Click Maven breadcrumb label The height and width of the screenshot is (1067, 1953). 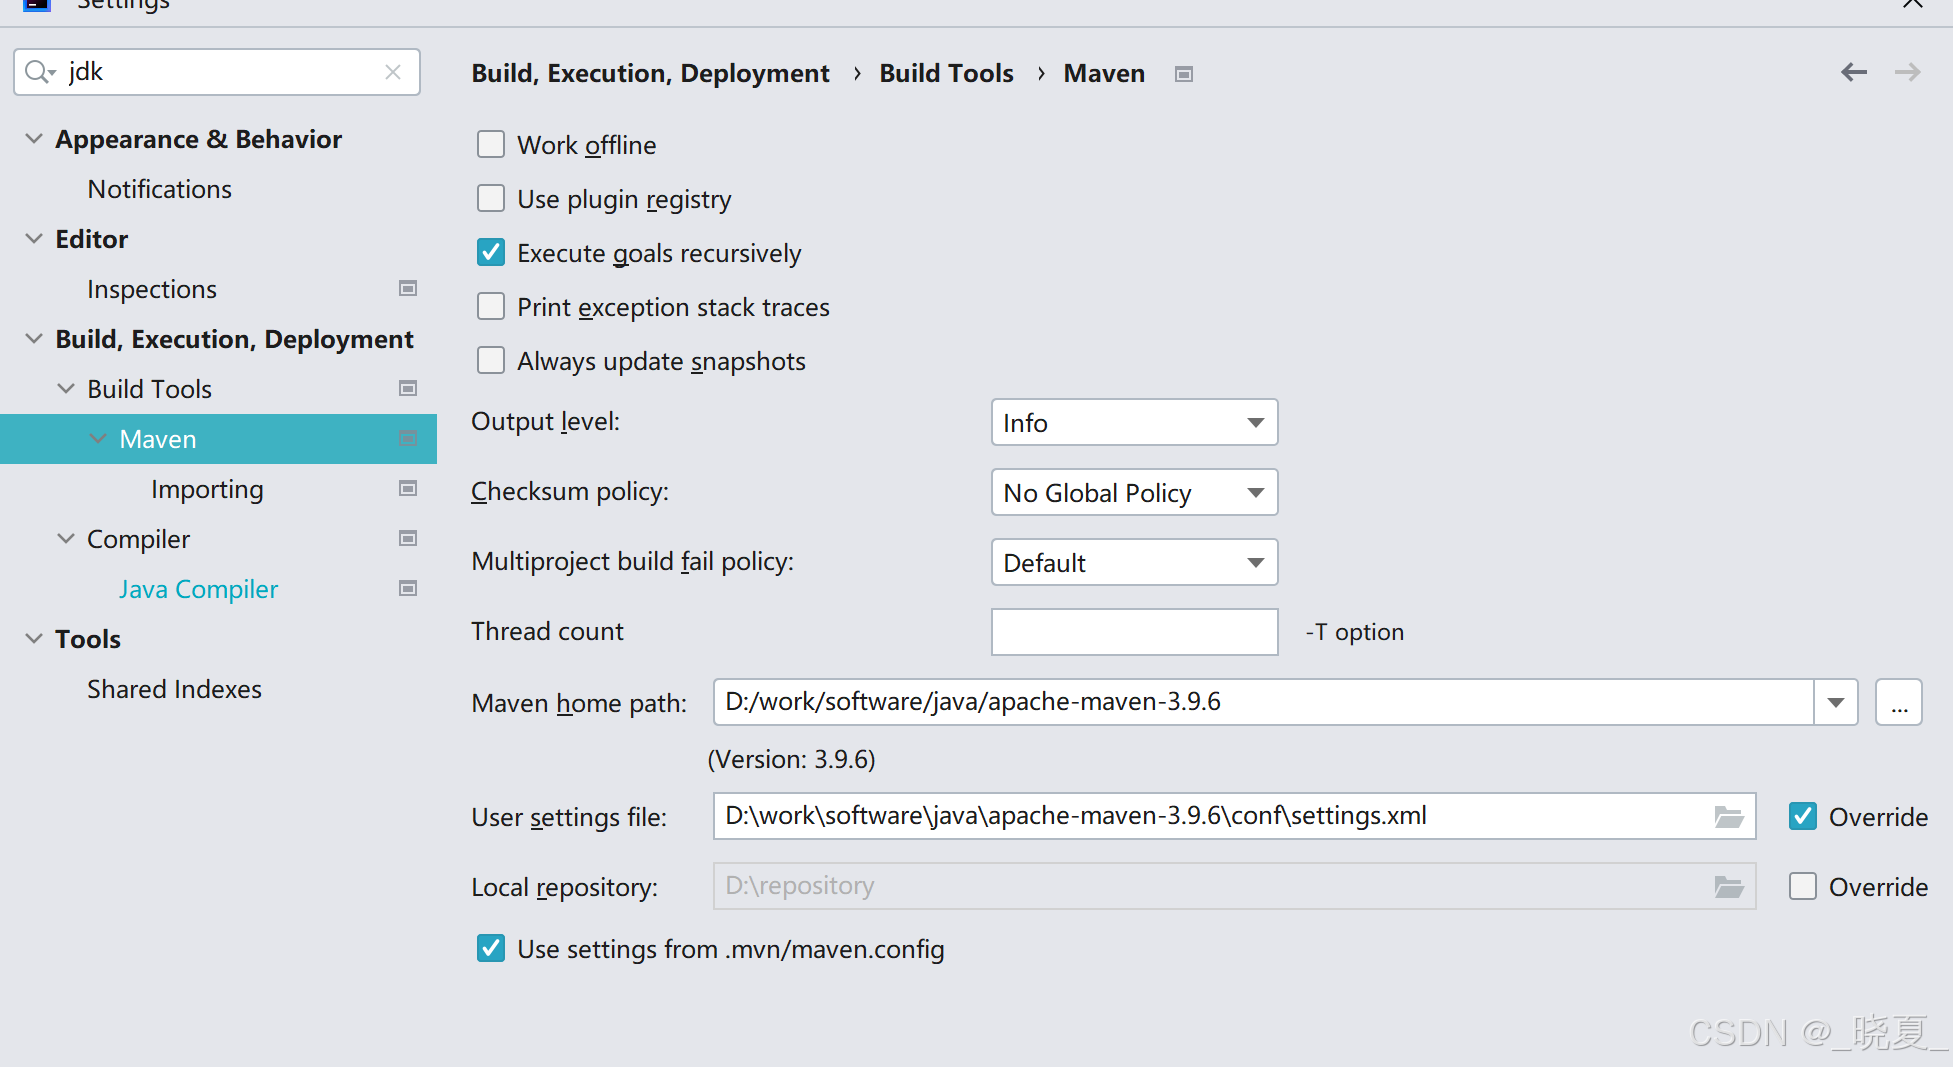tap(1104, 73)
